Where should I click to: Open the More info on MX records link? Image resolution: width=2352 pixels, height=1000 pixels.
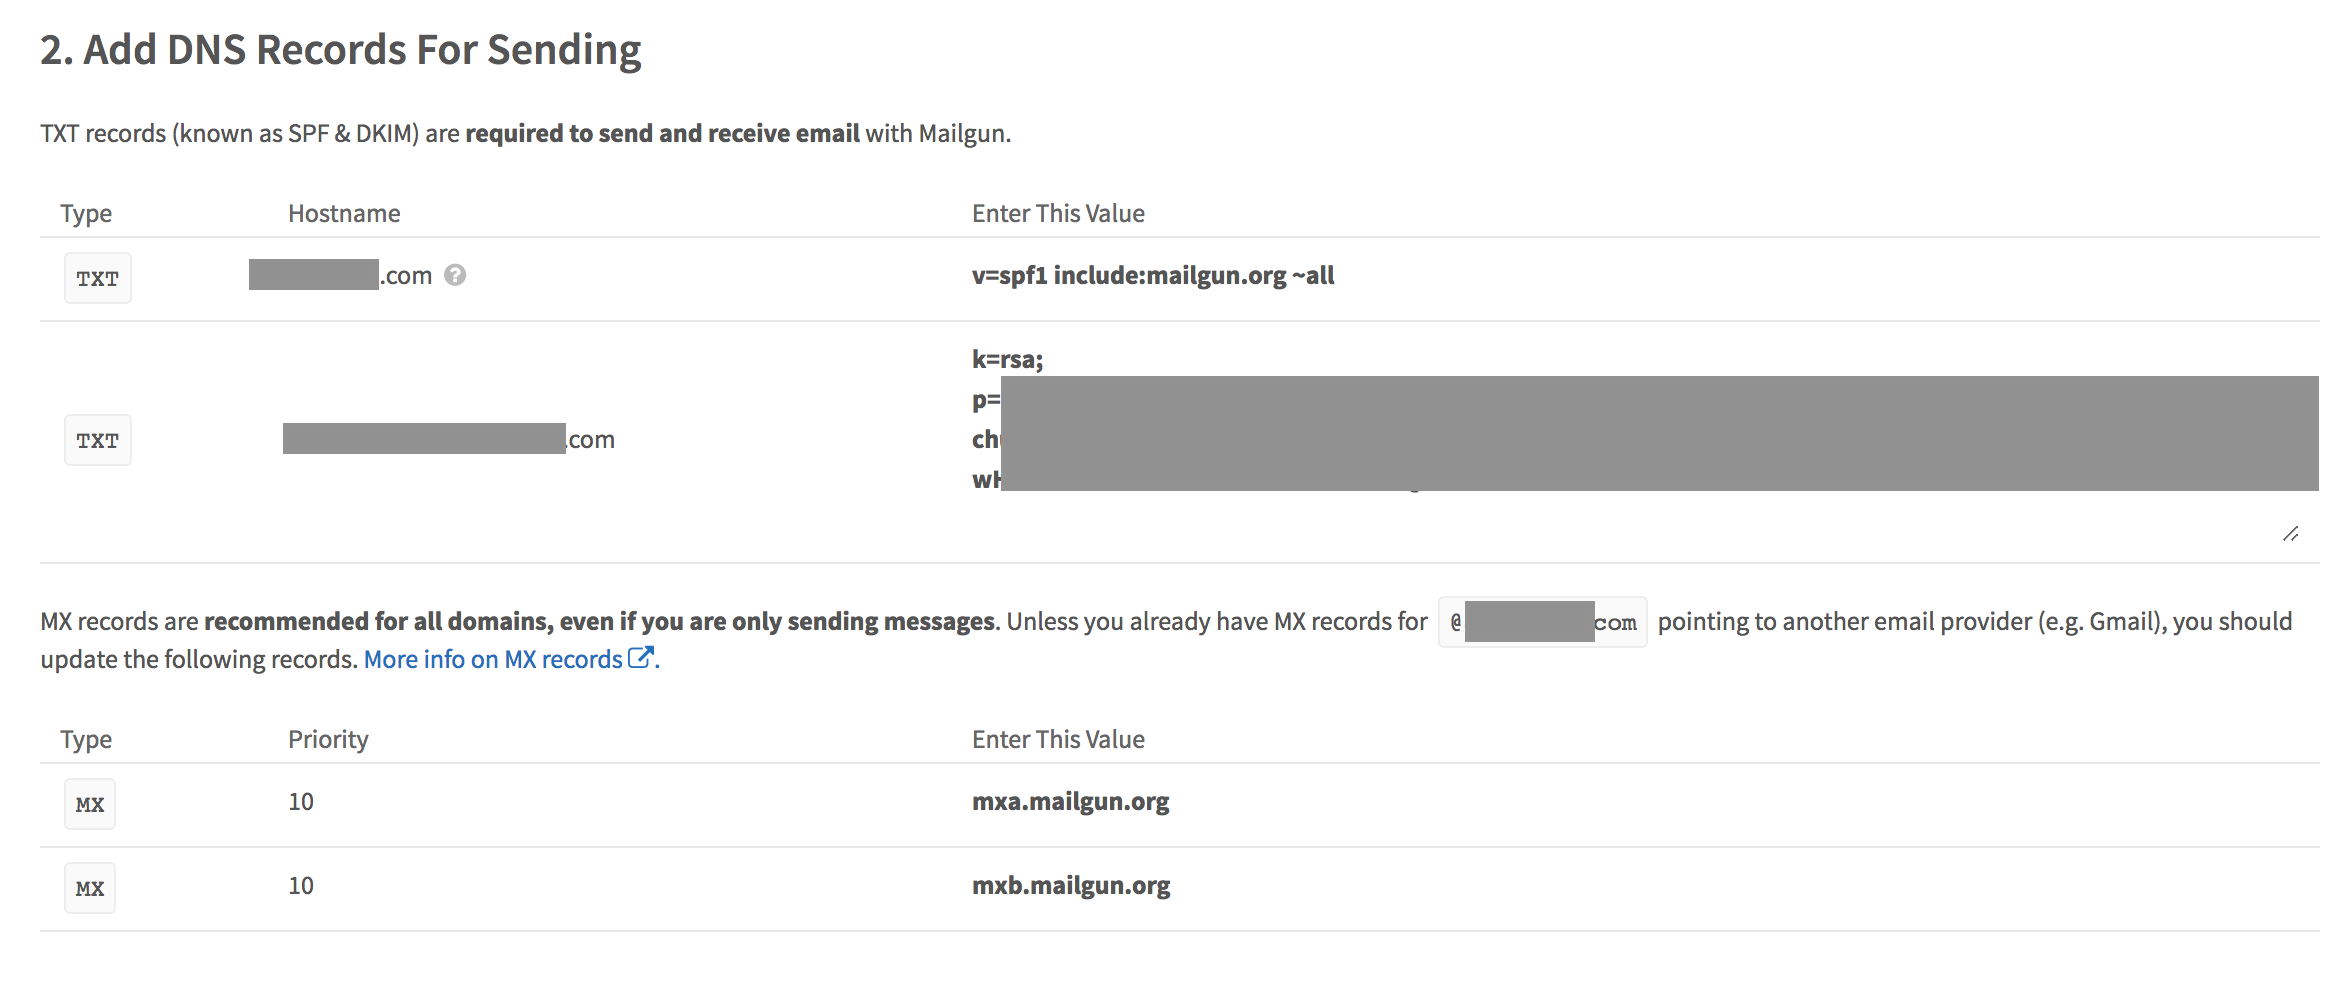click(493, 660)
